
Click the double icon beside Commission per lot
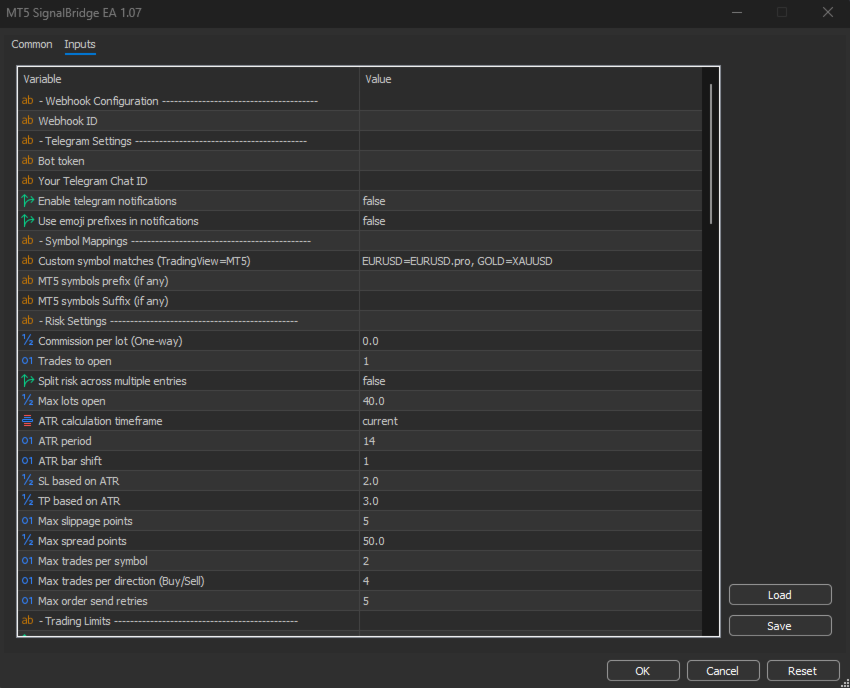tap(28, 340)
